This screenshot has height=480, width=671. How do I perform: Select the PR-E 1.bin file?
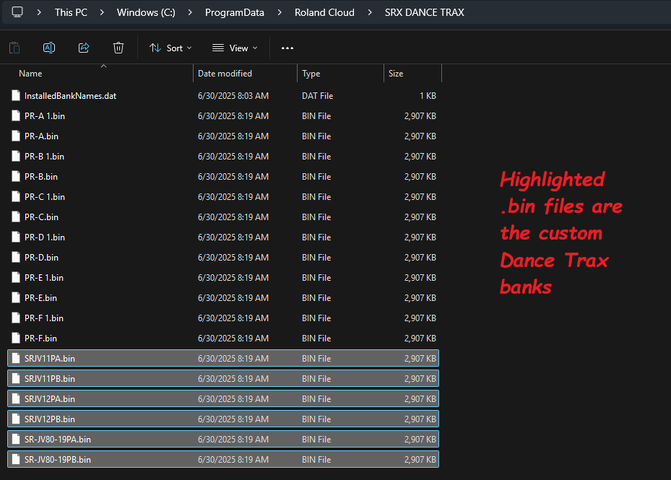[x=223, y=278]
